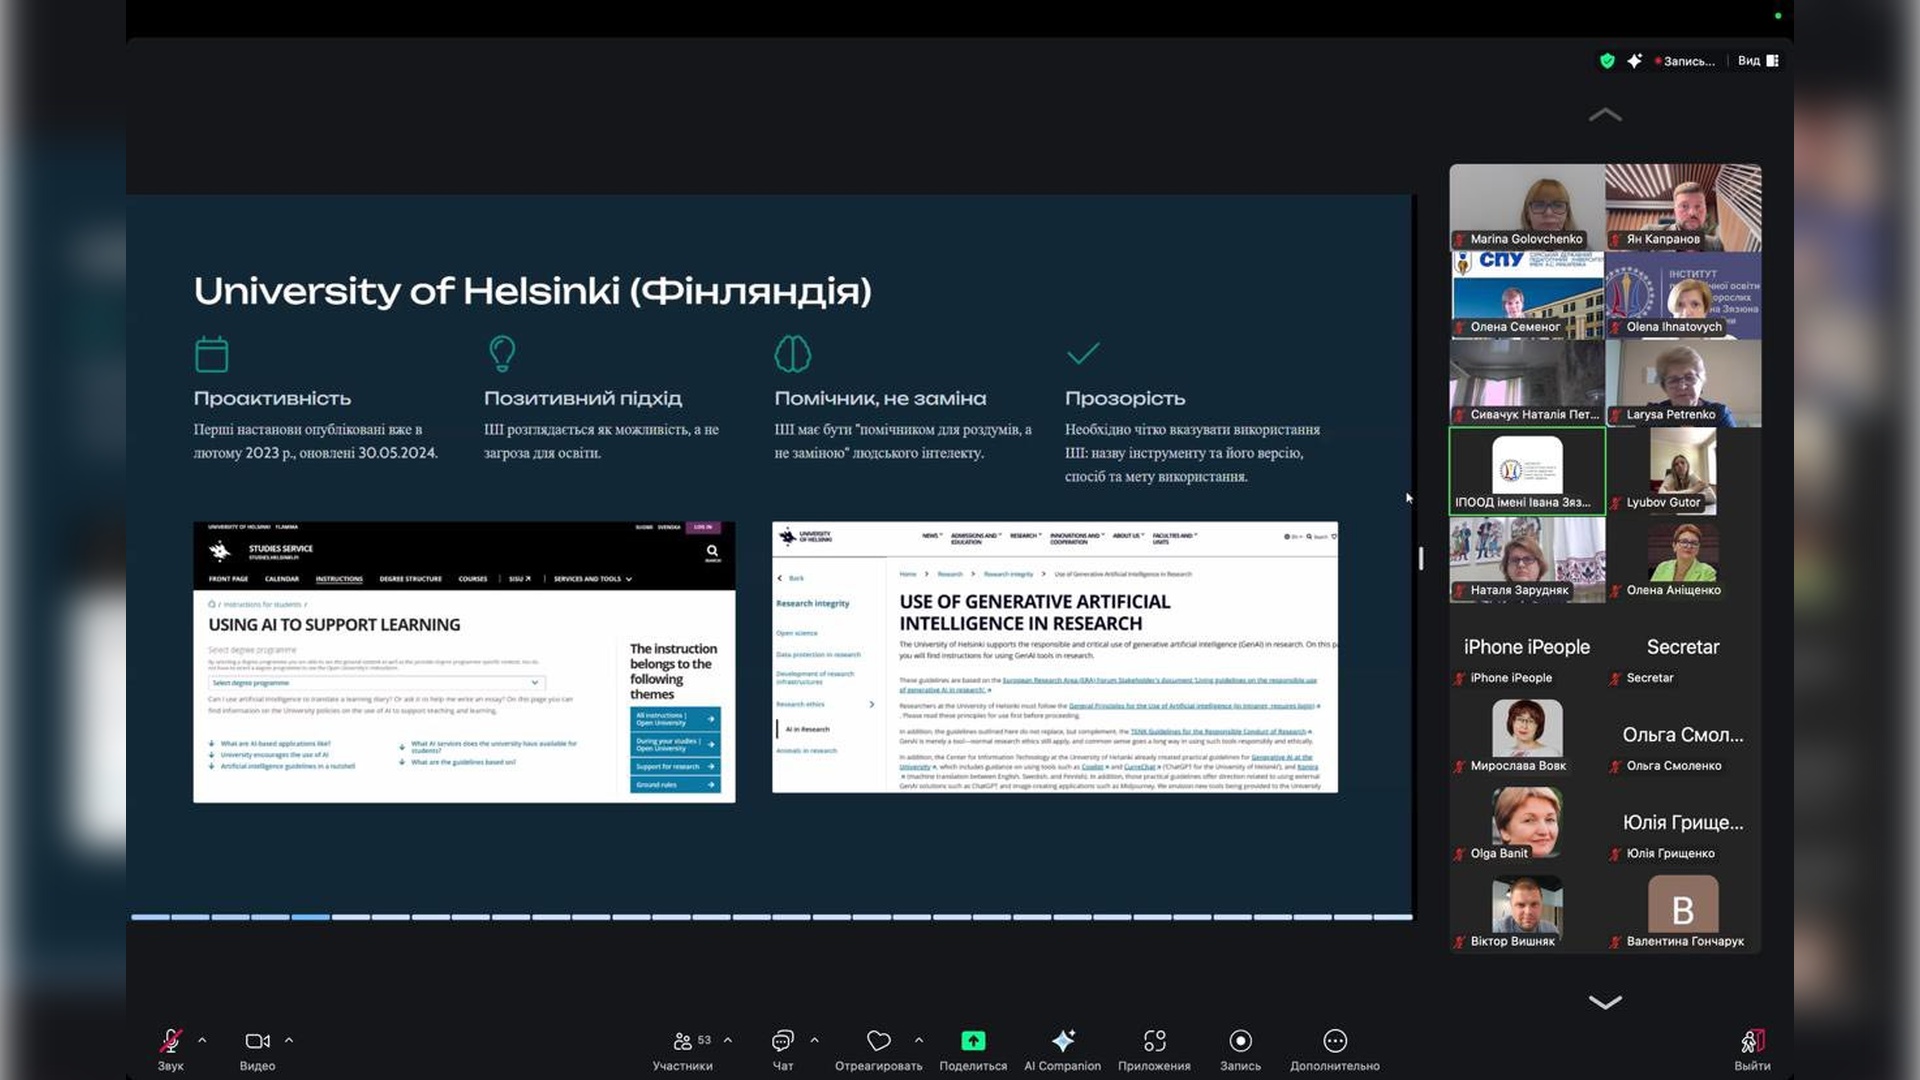
Task: Select Юлія Грищенко participant tile
Action: tap(1684, 823)
